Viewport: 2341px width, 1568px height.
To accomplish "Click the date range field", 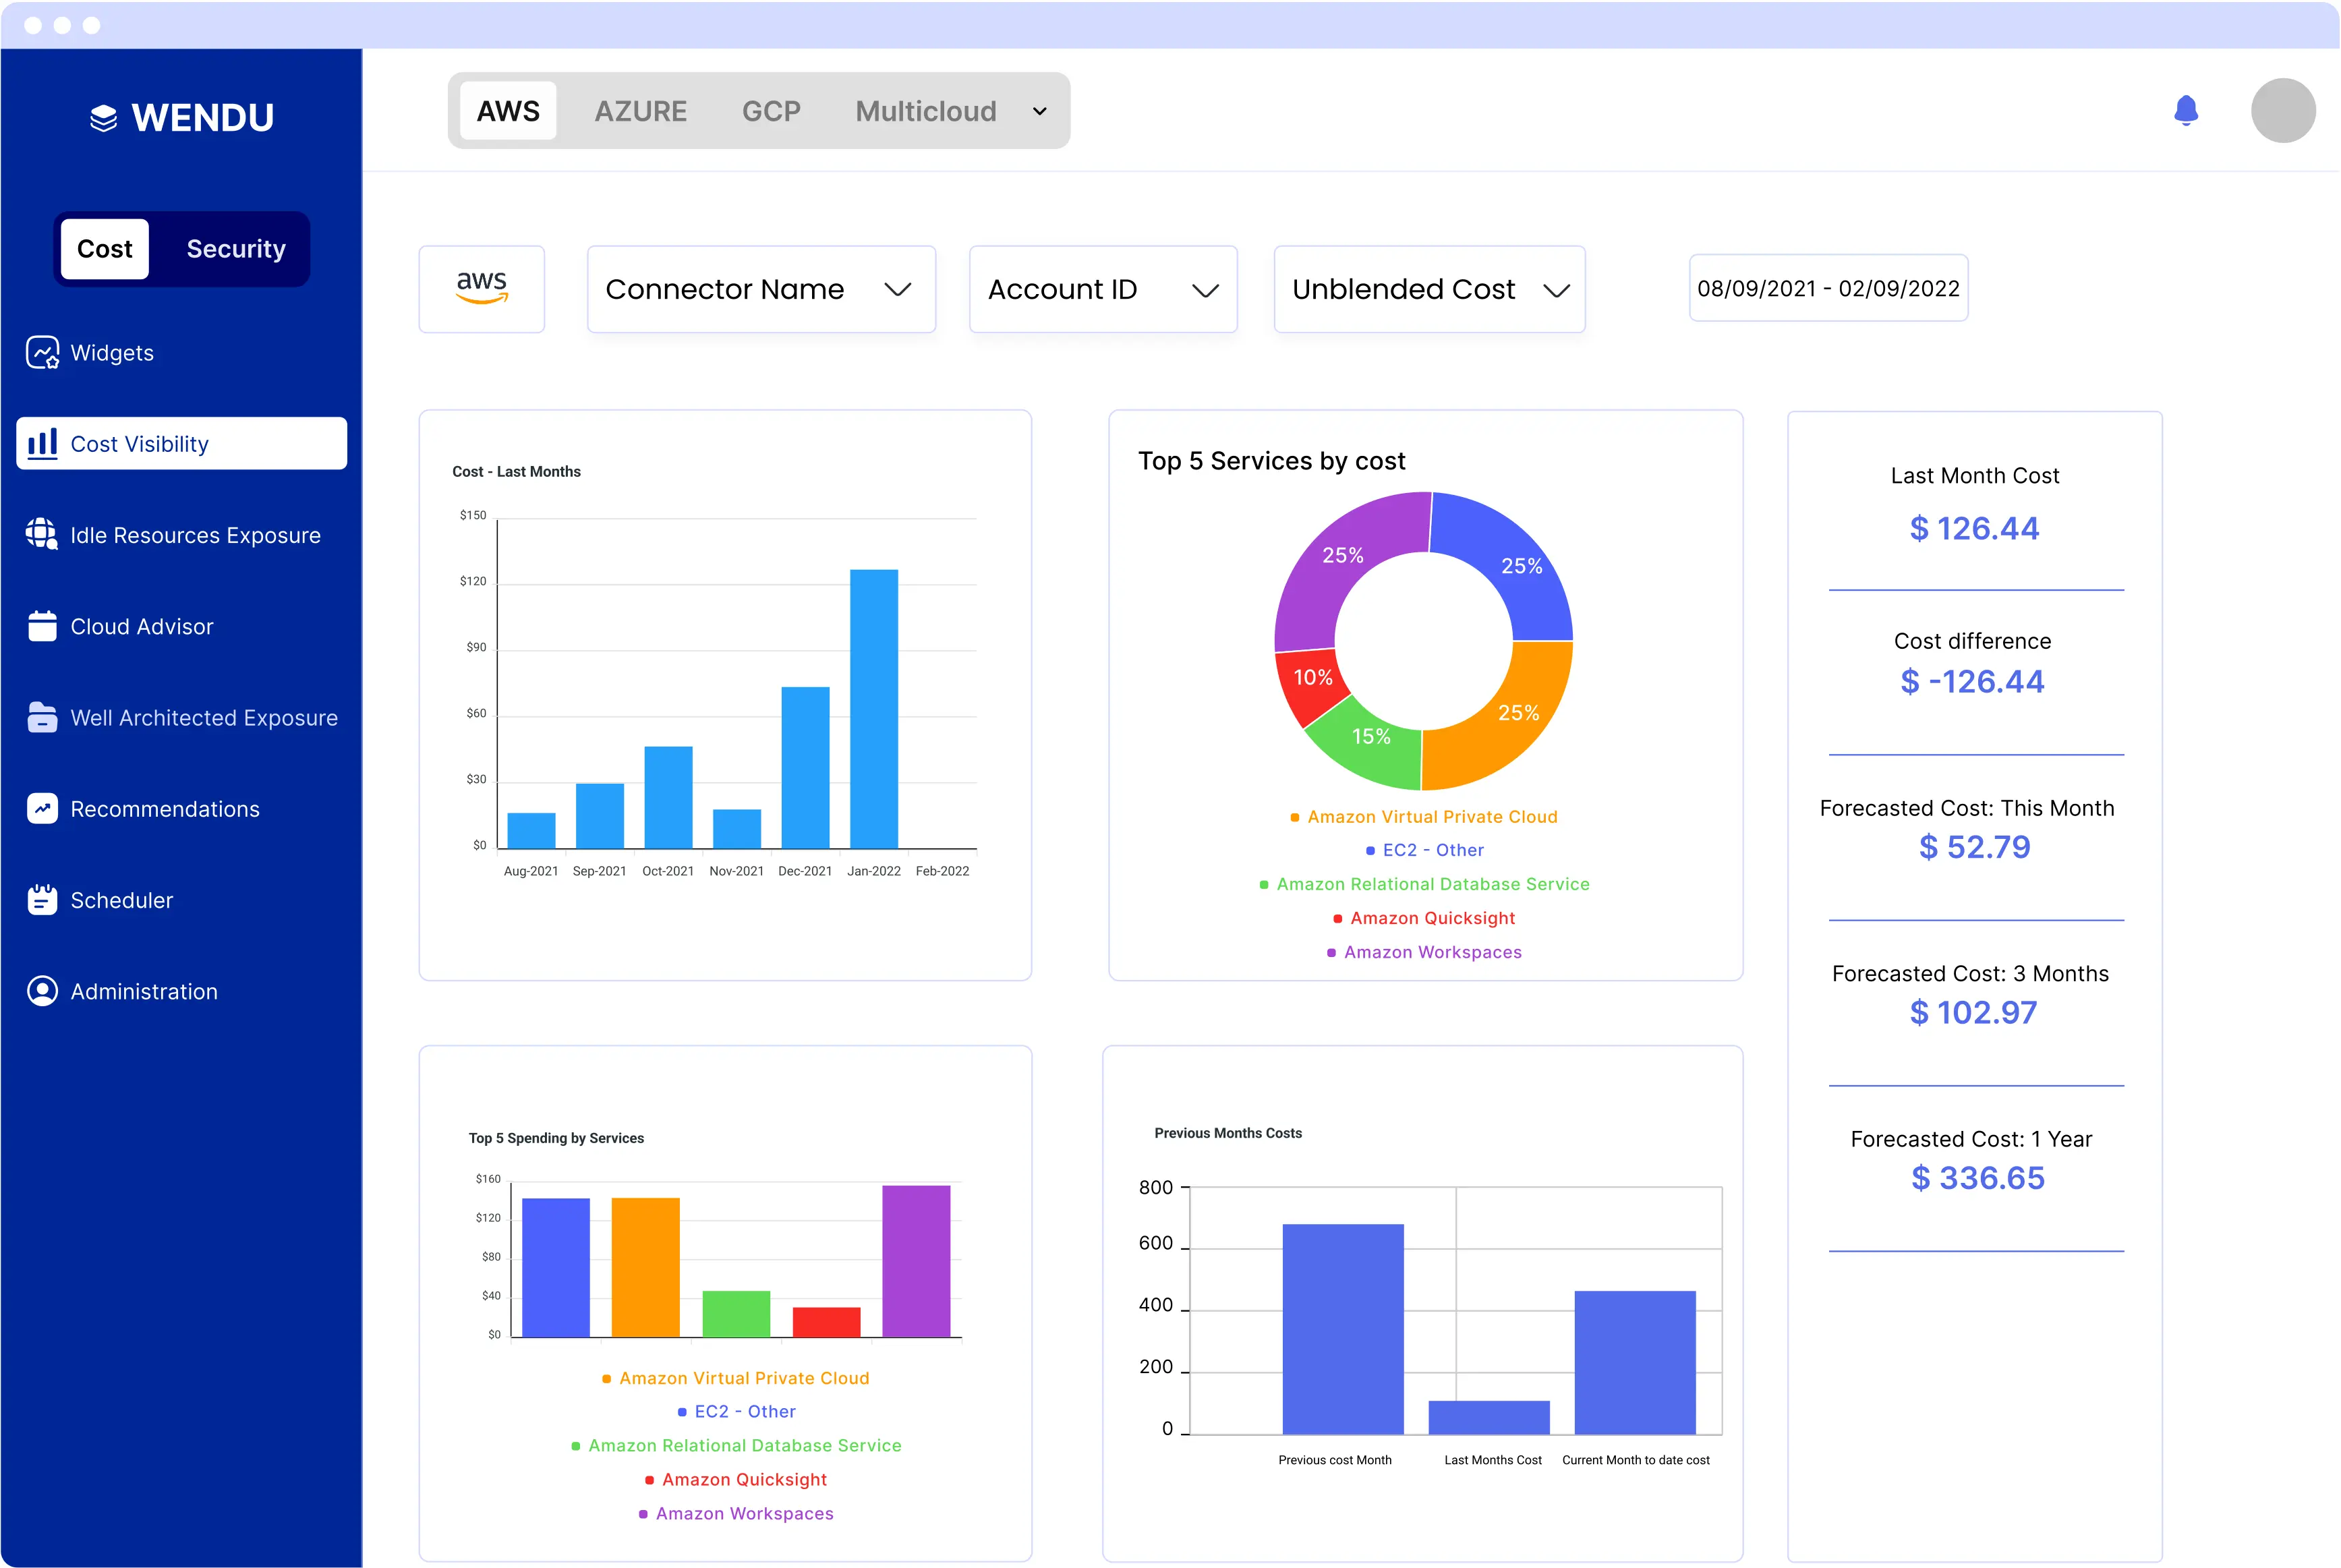I will tap(1828, 288).
